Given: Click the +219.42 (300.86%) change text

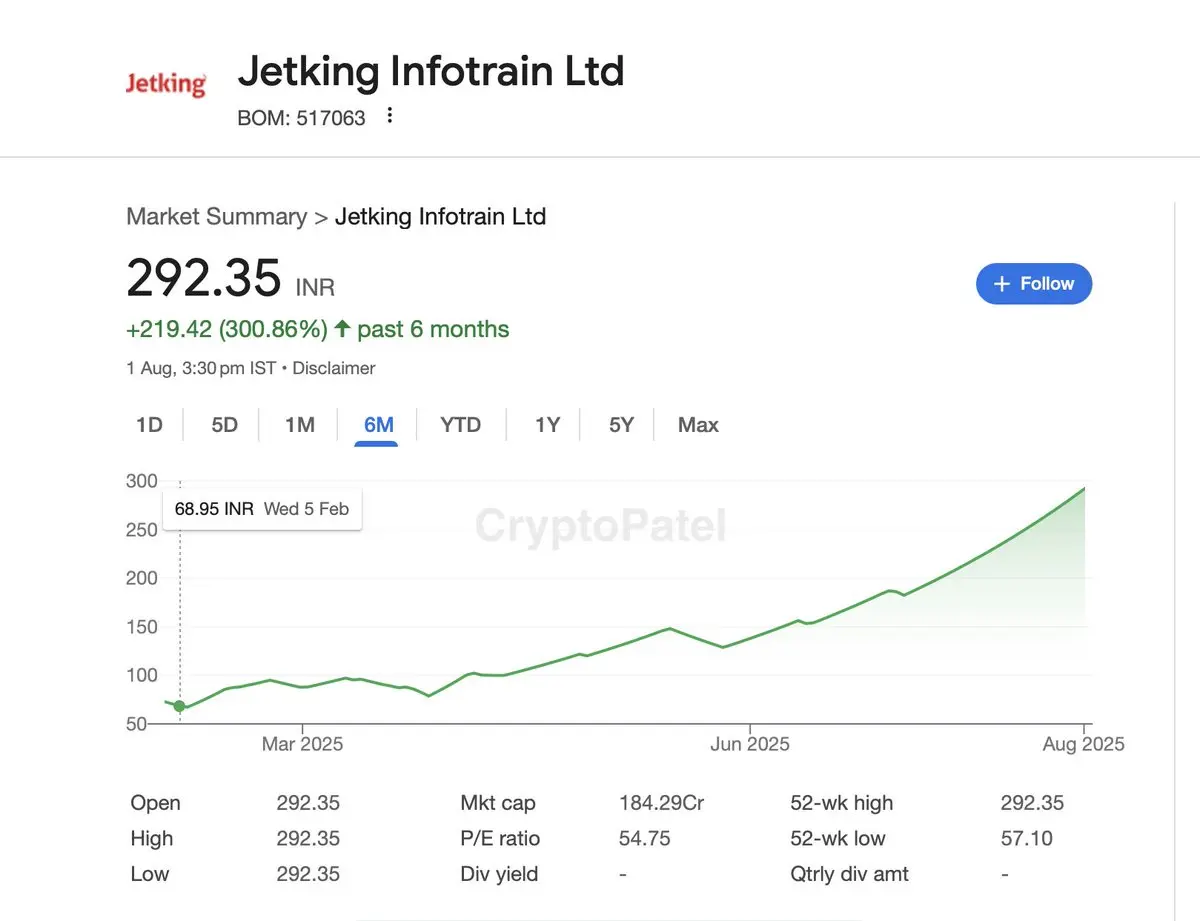Looking at the screenshot, I should coord(227,330).
